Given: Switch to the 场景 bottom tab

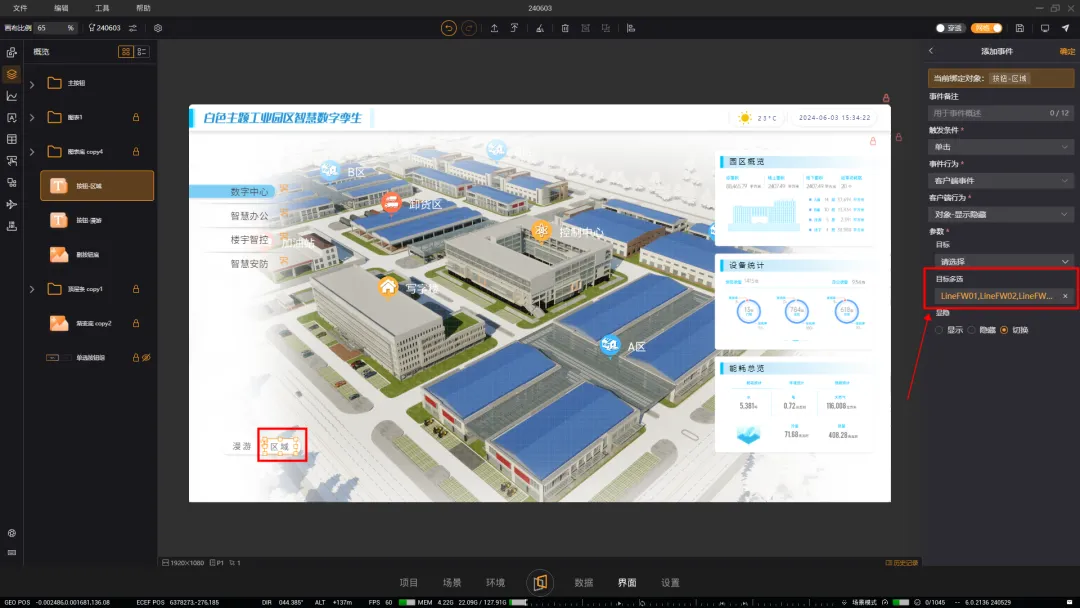Looking at the screenshot, I should click(452, 583).
